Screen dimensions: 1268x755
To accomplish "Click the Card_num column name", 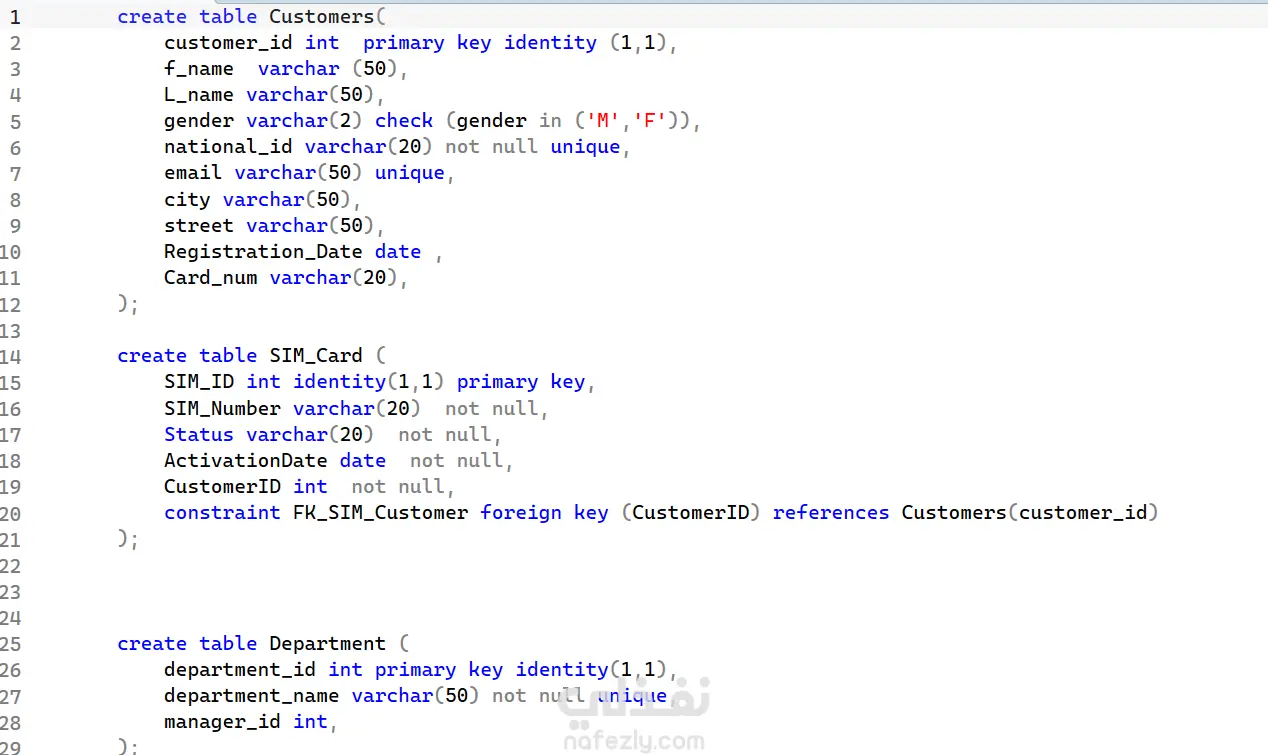I will (211, 278).
